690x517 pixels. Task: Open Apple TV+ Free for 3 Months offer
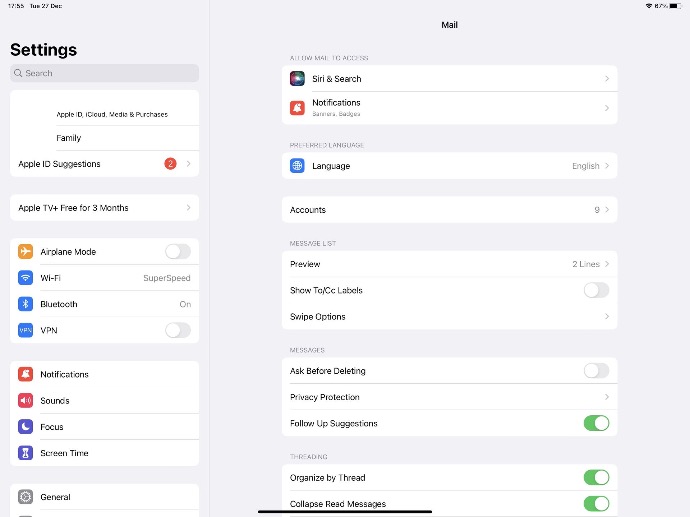[x=104, y=208]
